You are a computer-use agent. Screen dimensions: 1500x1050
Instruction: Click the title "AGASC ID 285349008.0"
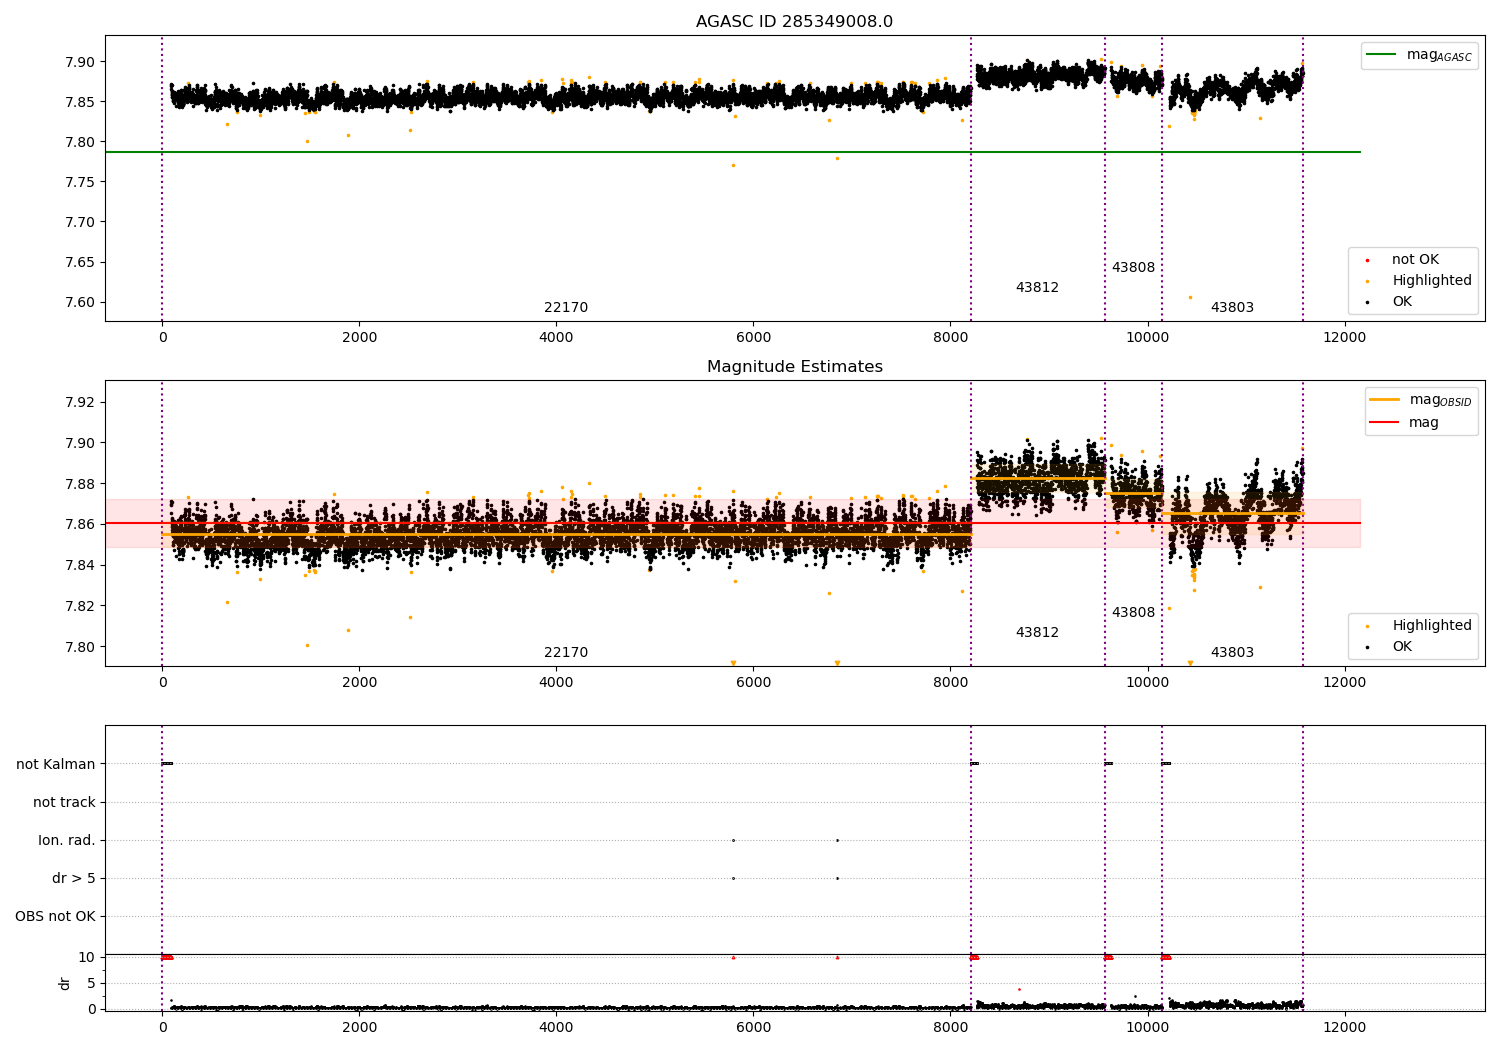pyautogui.click(x=794, y=22)
